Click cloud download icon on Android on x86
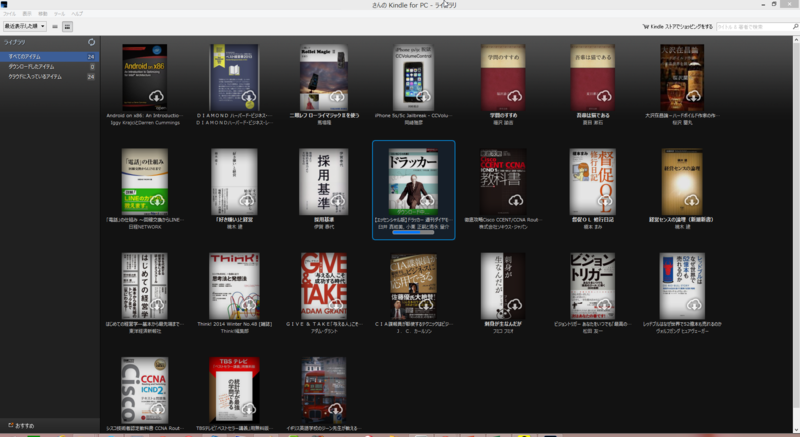Viewport: 800px width, 437px height. 156,96
